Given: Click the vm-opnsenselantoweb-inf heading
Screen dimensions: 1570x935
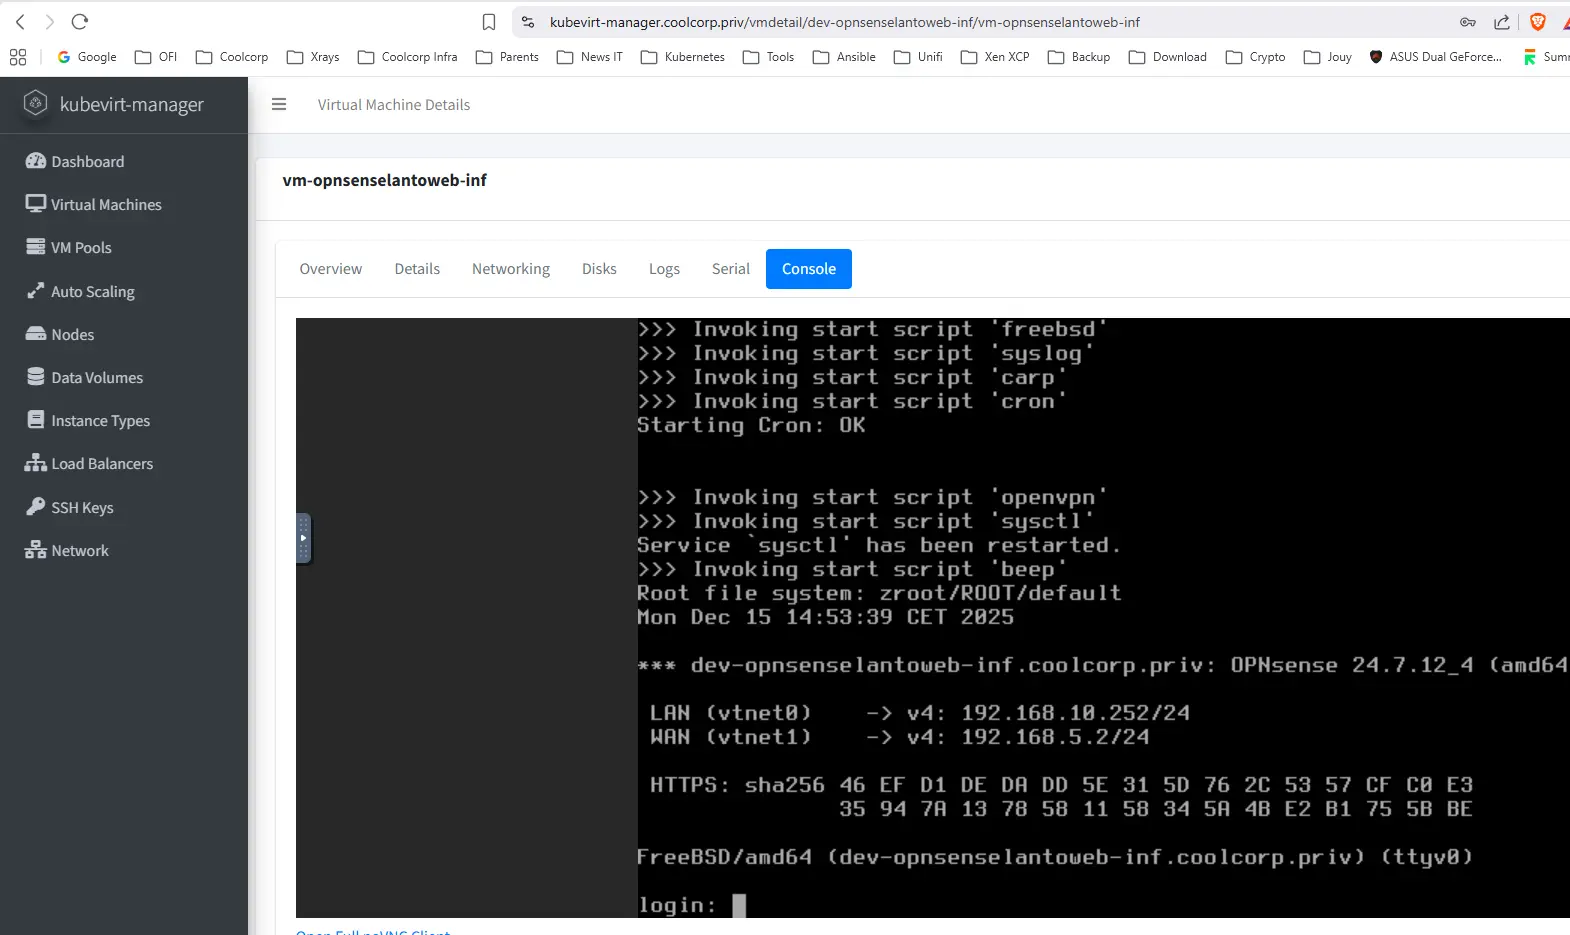Looking at the screenshot, I should tap(385, 180).
